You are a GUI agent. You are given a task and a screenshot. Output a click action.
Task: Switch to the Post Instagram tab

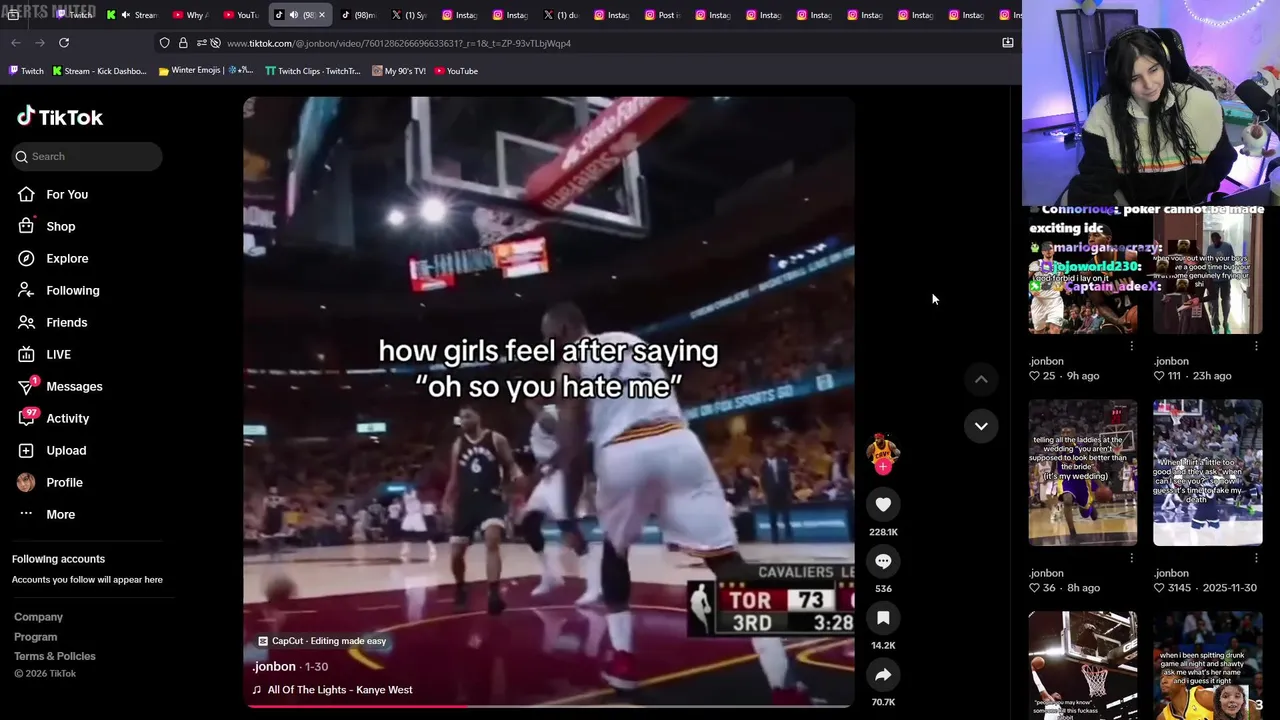click(663, 15)
